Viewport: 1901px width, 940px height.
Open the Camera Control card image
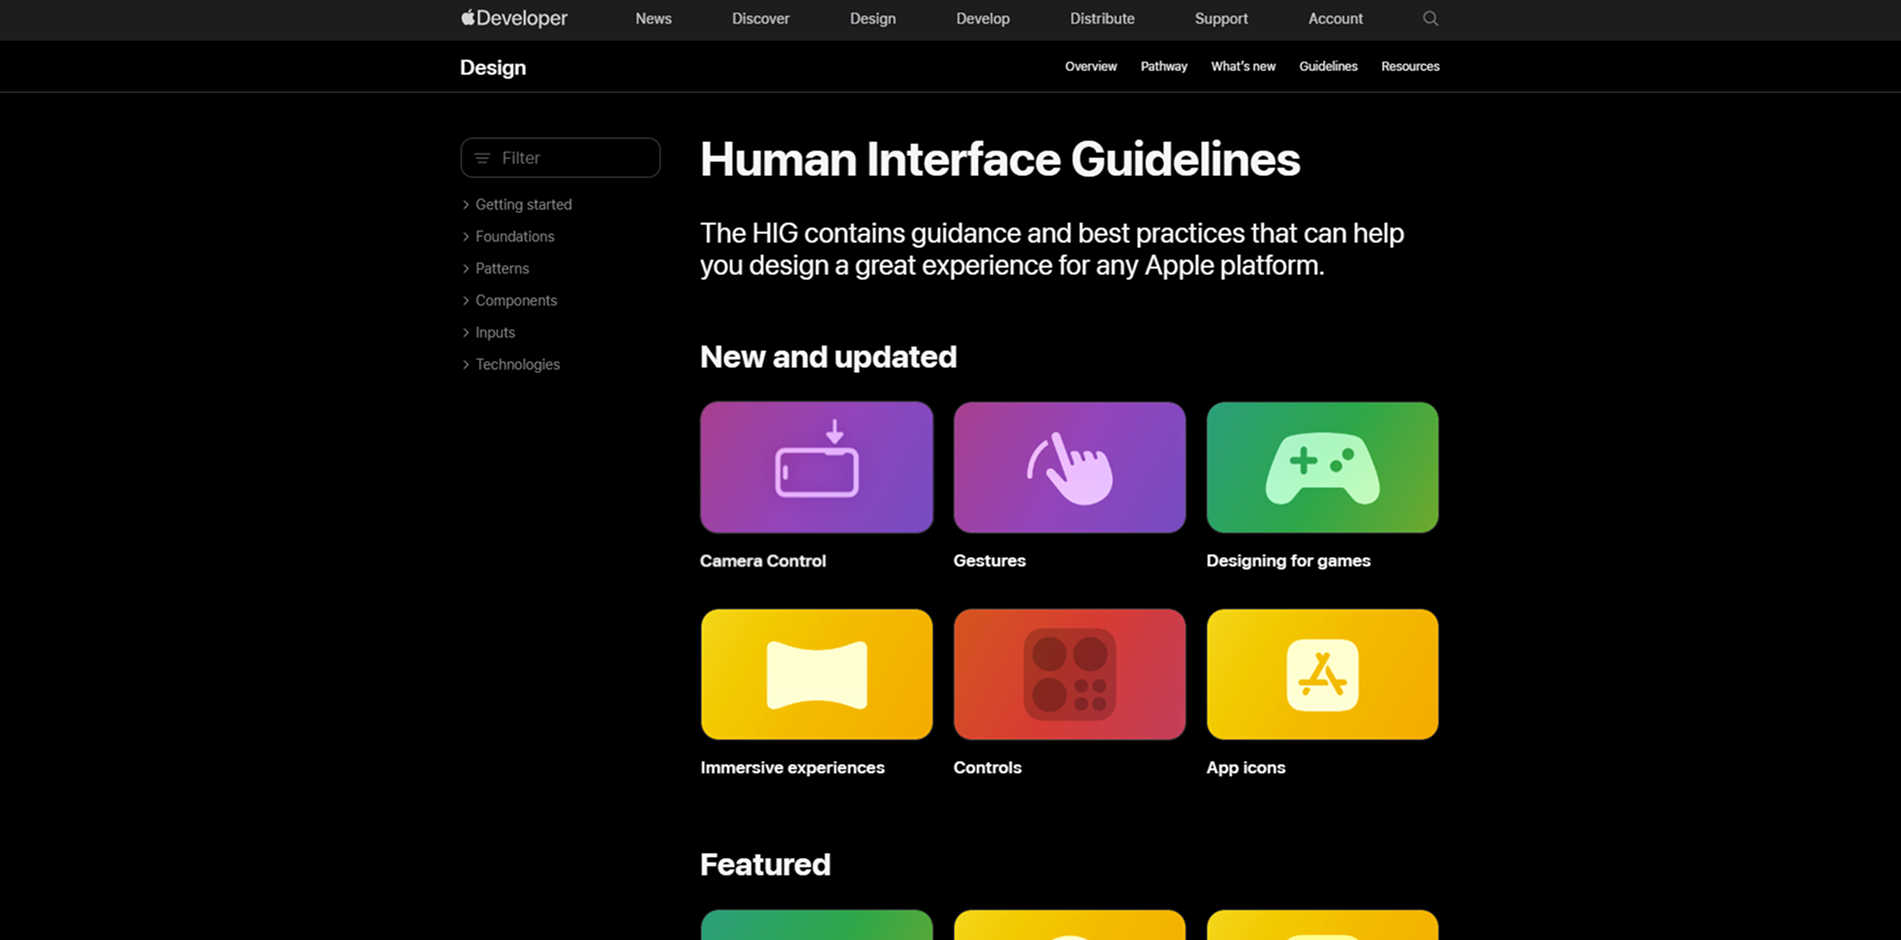pos(816,467)
